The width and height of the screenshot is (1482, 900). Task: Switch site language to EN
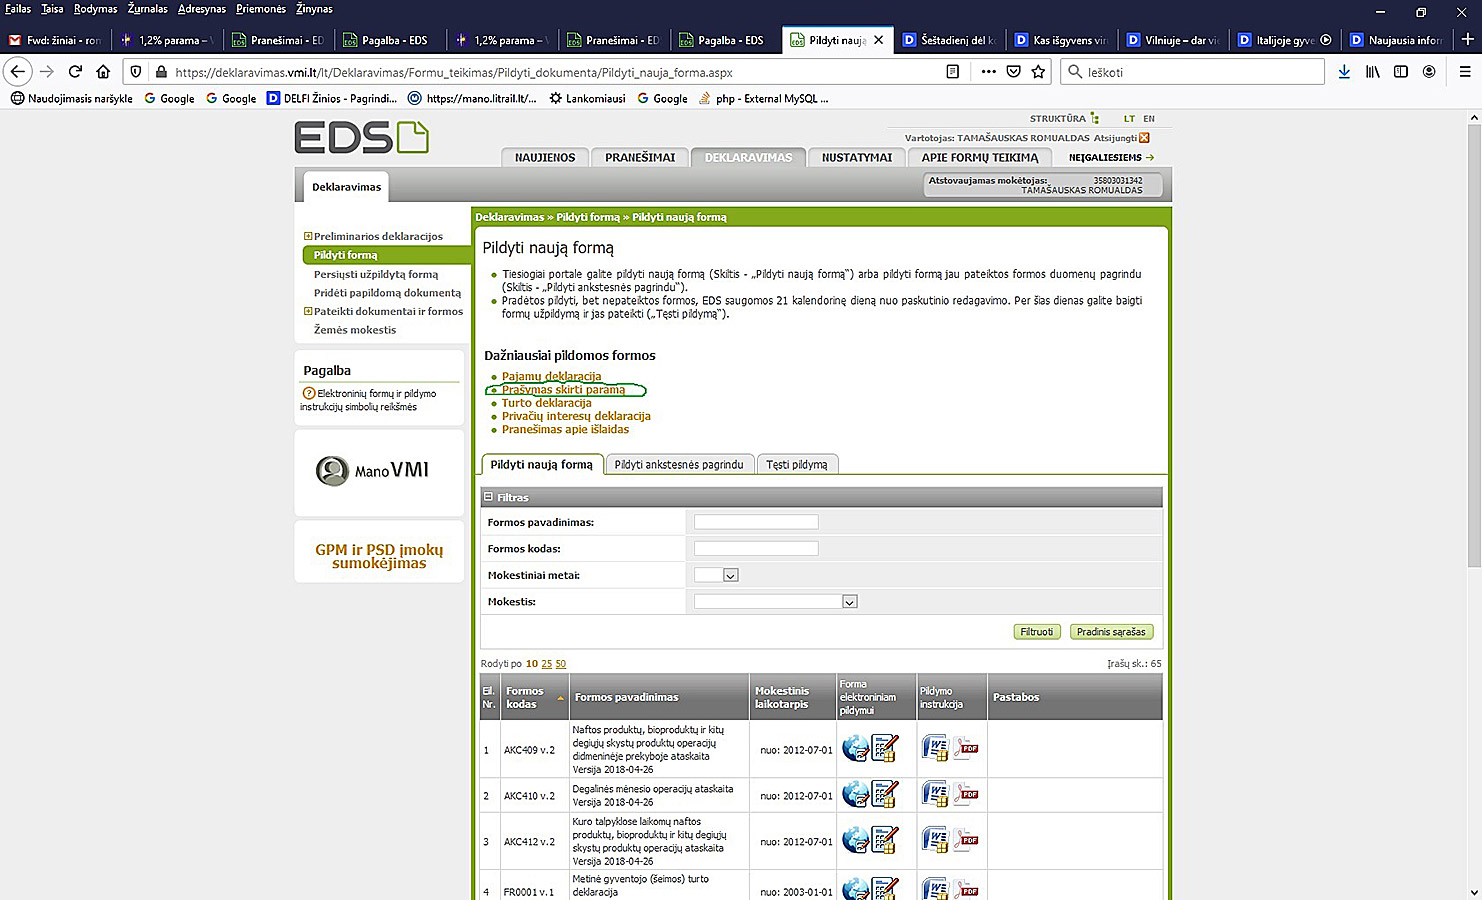point(1149,119)
